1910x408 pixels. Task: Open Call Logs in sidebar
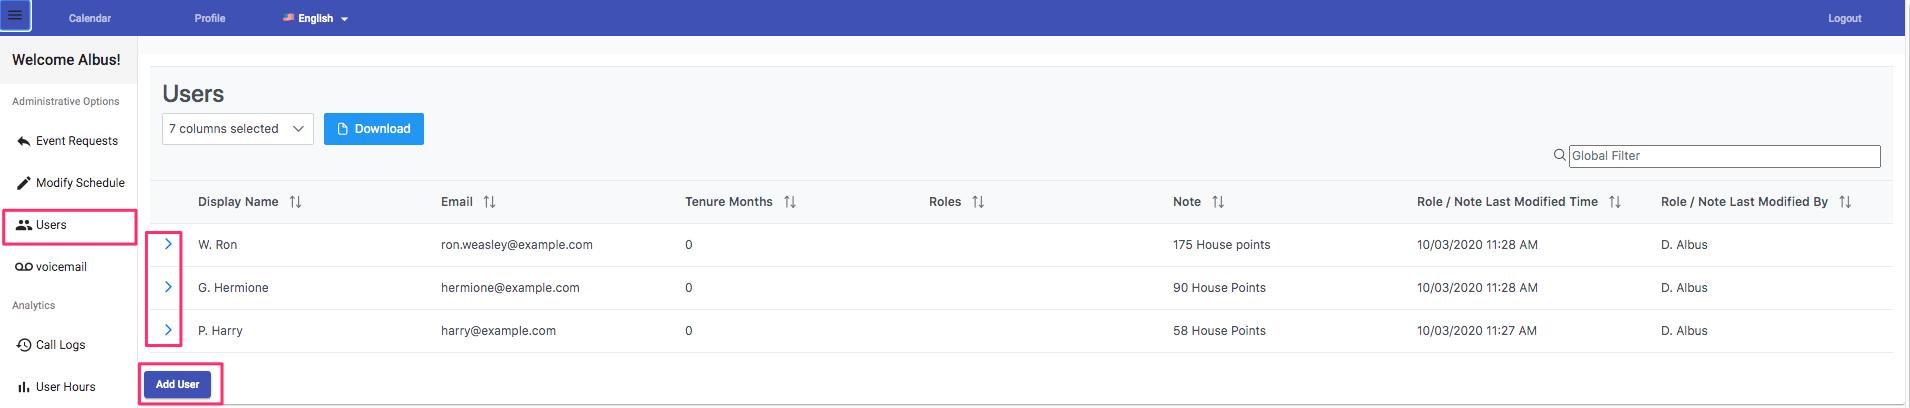pyautogui.click(x=60, y=345)
